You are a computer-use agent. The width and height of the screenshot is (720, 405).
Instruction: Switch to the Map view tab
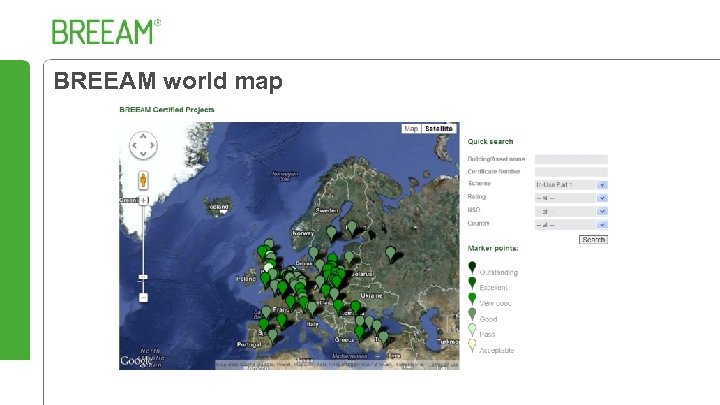(411, 129)
